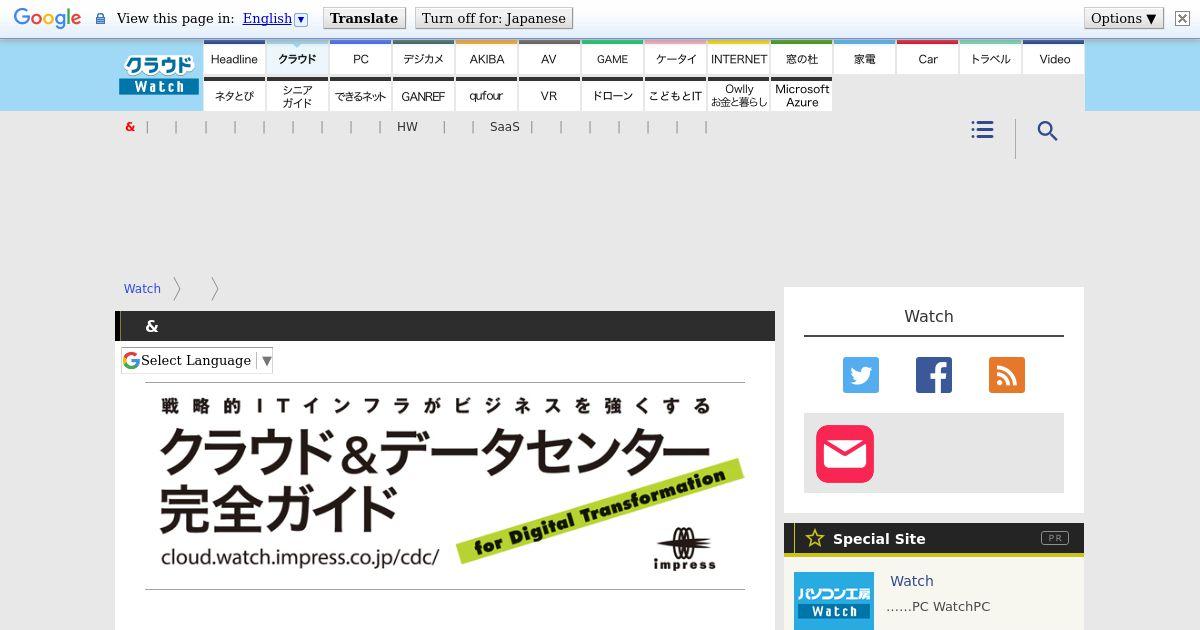The height and width of the screenshot is (630, 1200).
Task: Close the Google Translate bar
Action: point(1182,19)
